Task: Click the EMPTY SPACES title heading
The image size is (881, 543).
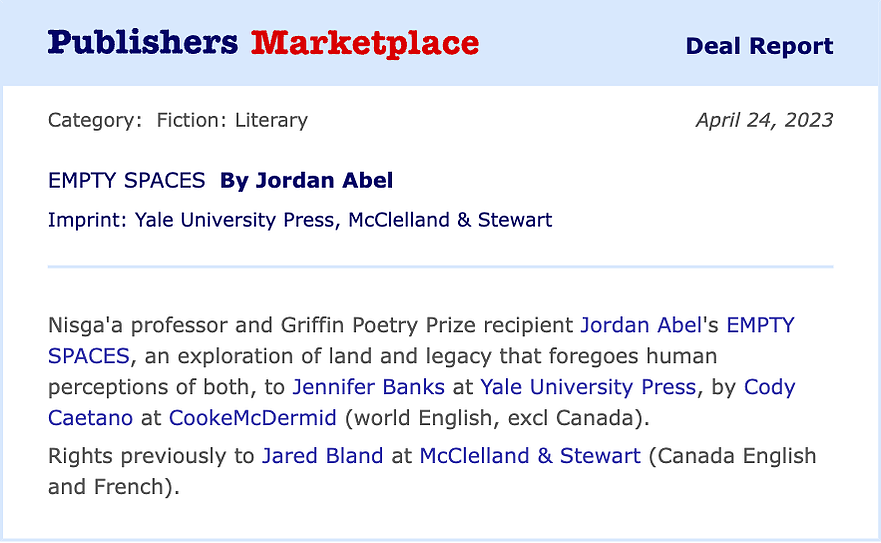Action: click(x=126, y=180)
